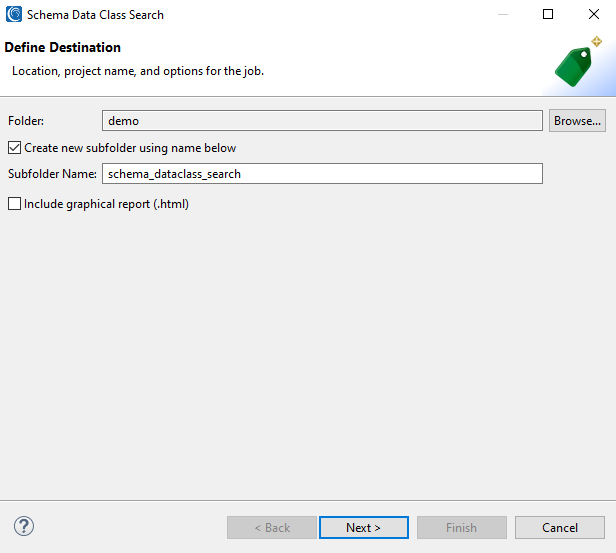Click the Subfolder Name: label

pyautogui.click(x=52, y=174)
